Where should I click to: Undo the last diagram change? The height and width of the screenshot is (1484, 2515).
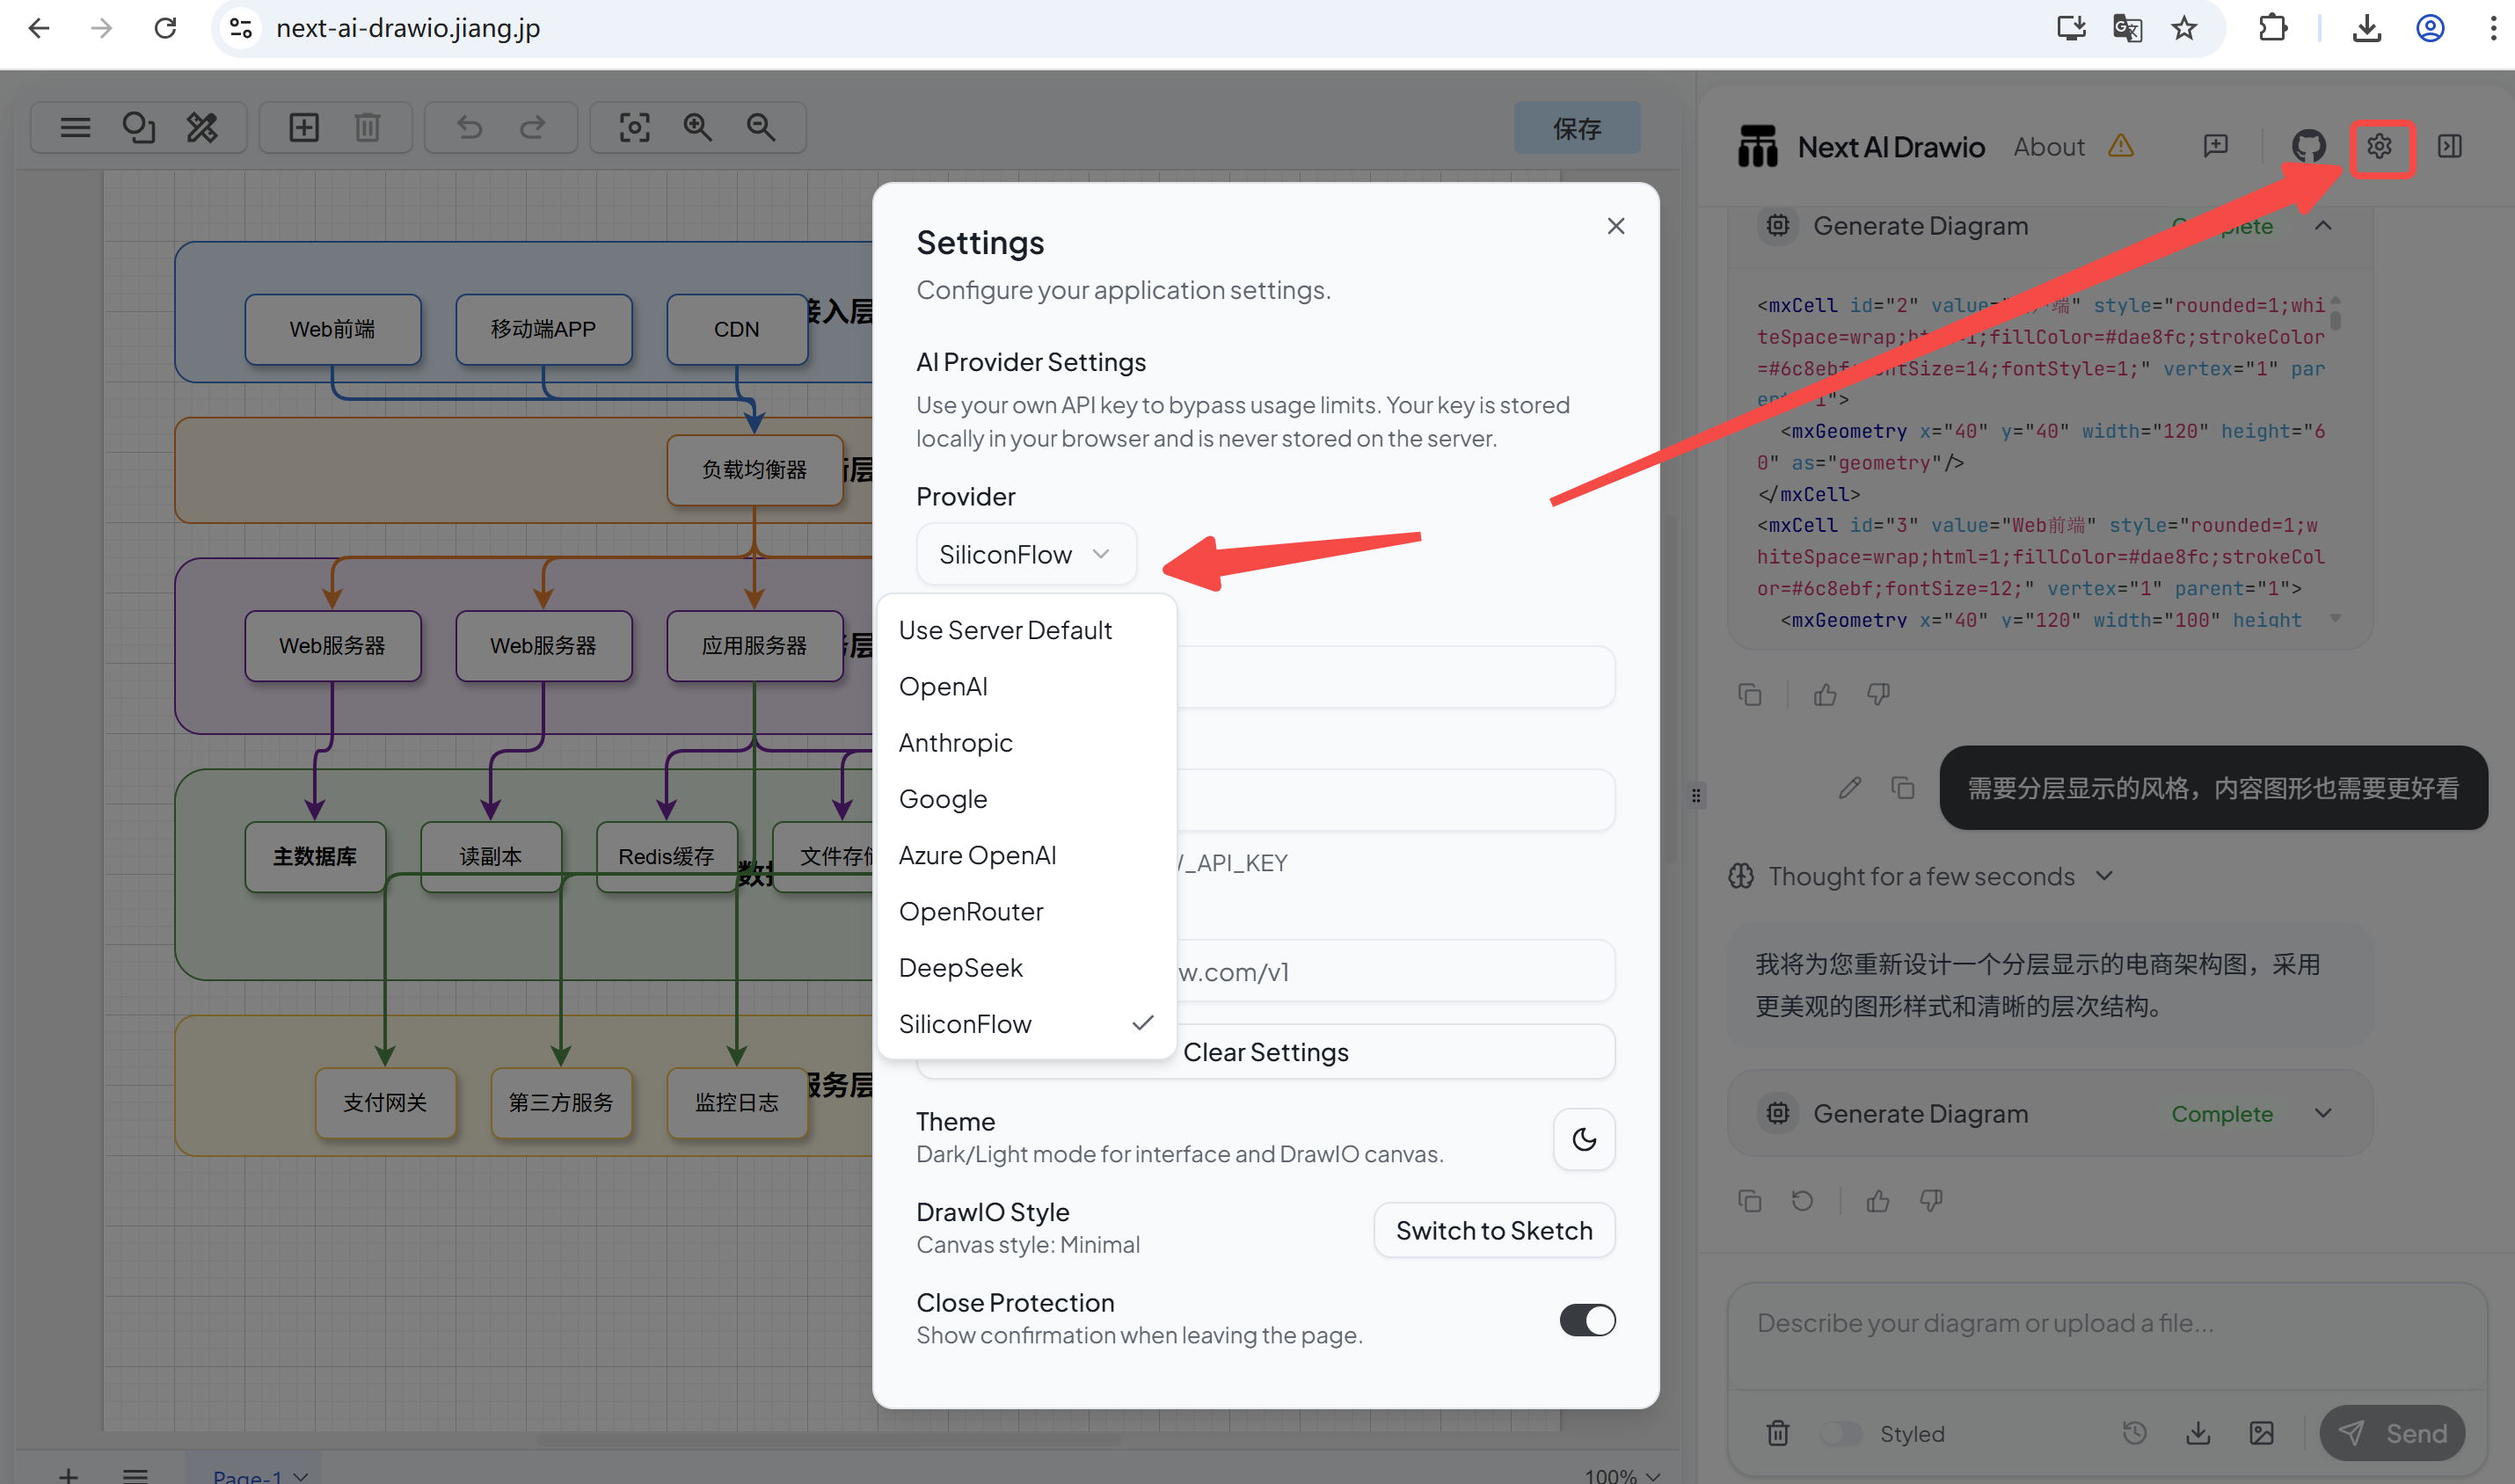click(469, 127)
